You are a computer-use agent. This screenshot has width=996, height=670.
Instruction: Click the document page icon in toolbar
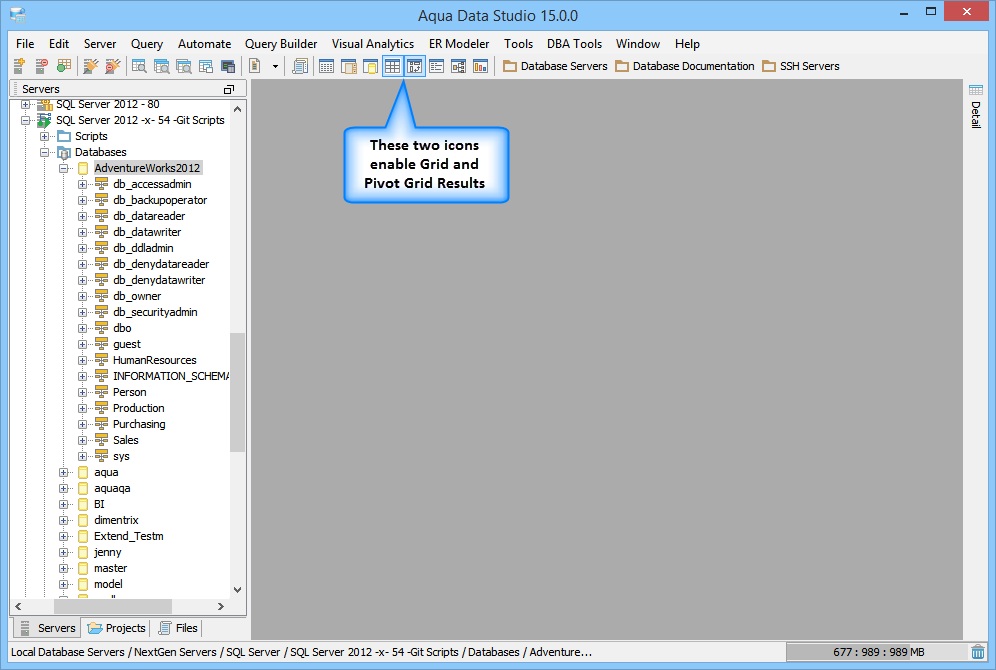pos(255,65)
